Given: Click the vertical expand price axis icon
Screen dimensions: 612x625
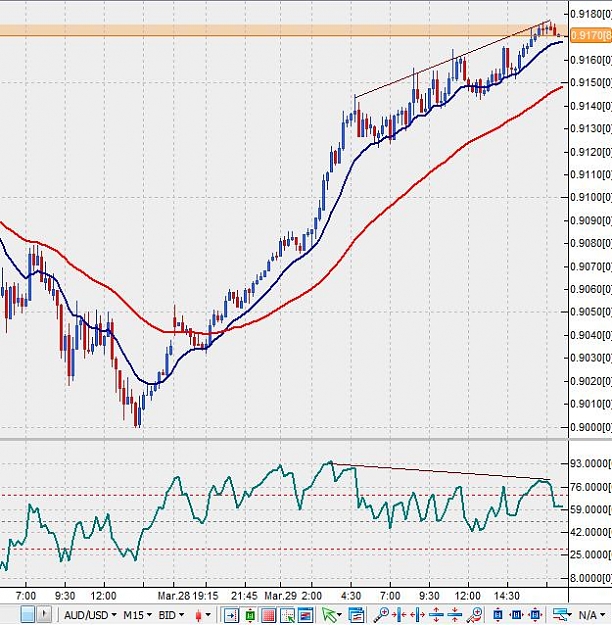Looking at the screenshot, I should coord(436,615).
